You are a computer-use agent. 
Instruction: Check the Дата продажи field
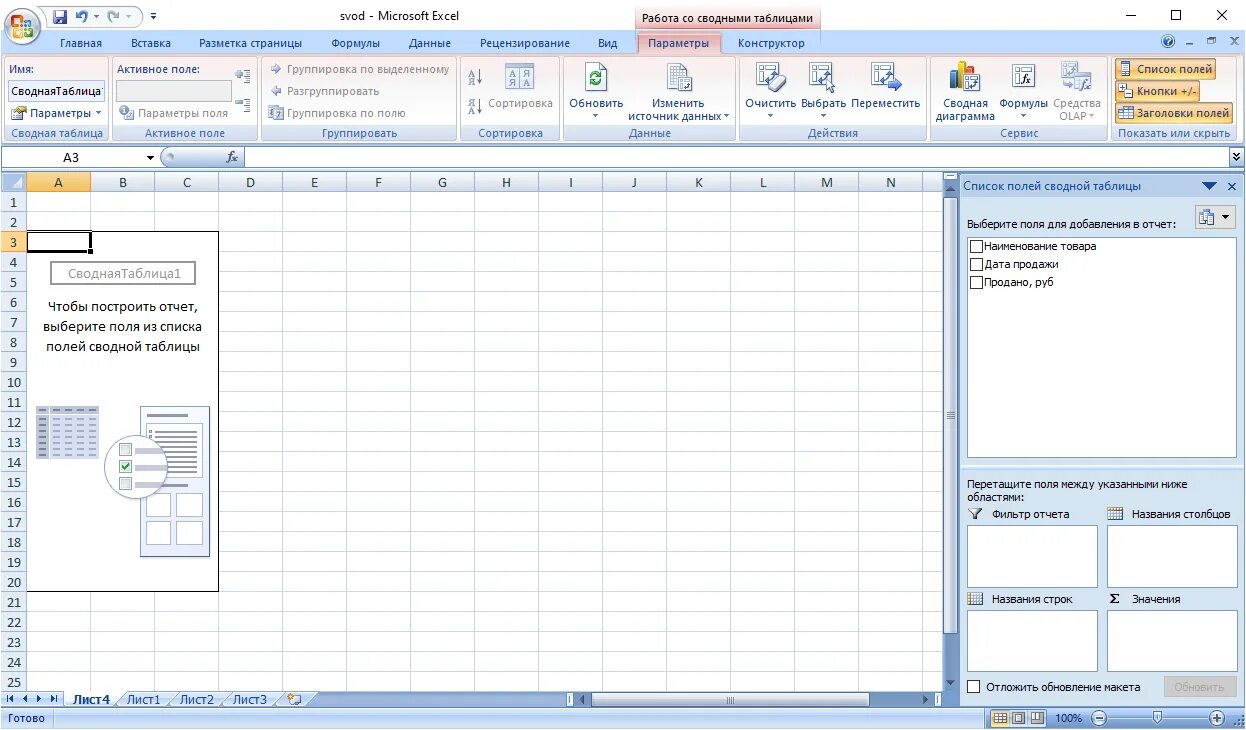click(x=976, y=264)
